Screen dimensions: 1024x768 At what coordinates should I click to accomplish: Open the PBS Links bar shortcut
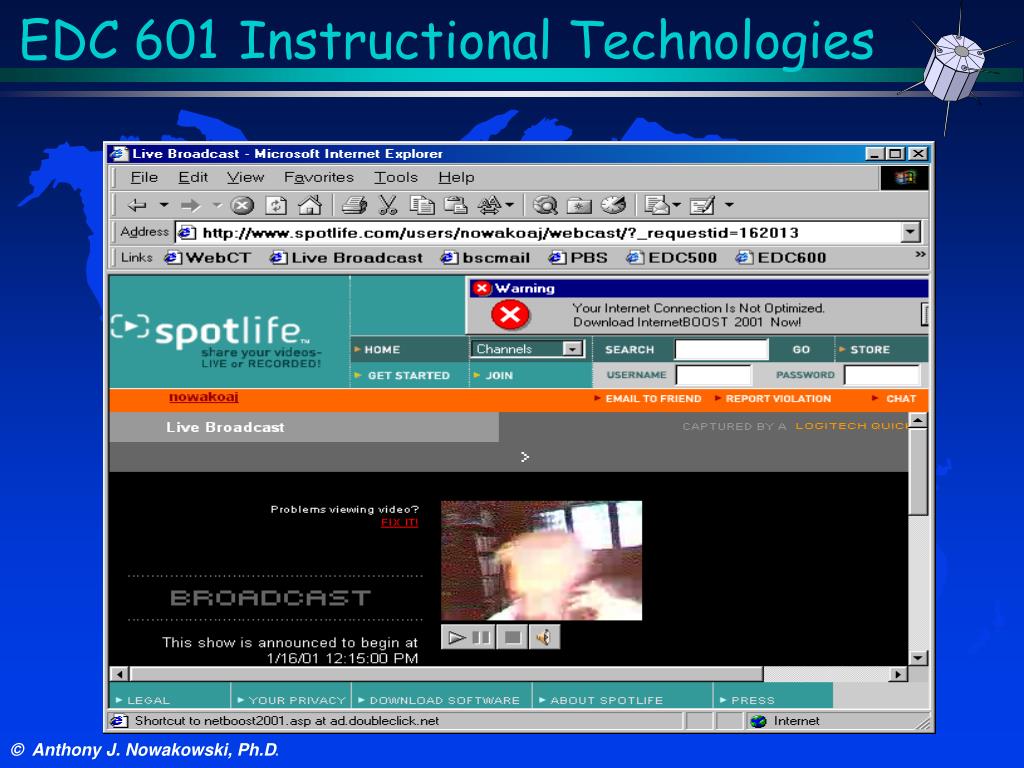tap(579, 258)
